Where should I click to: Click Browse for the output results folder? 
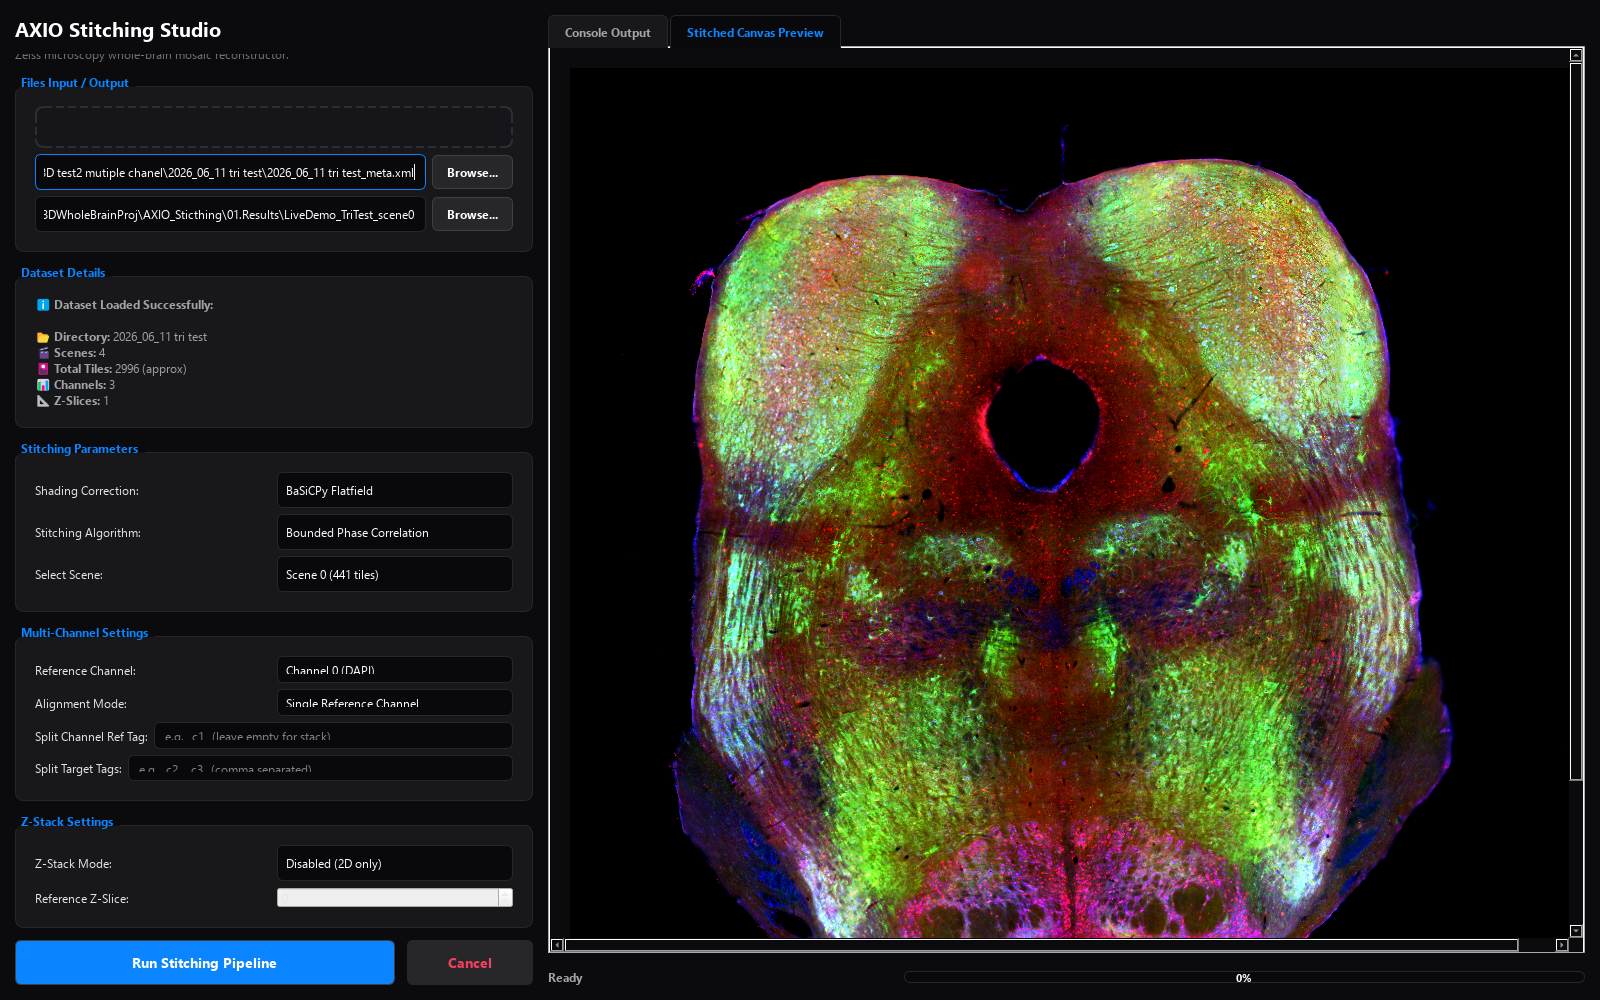472,214
